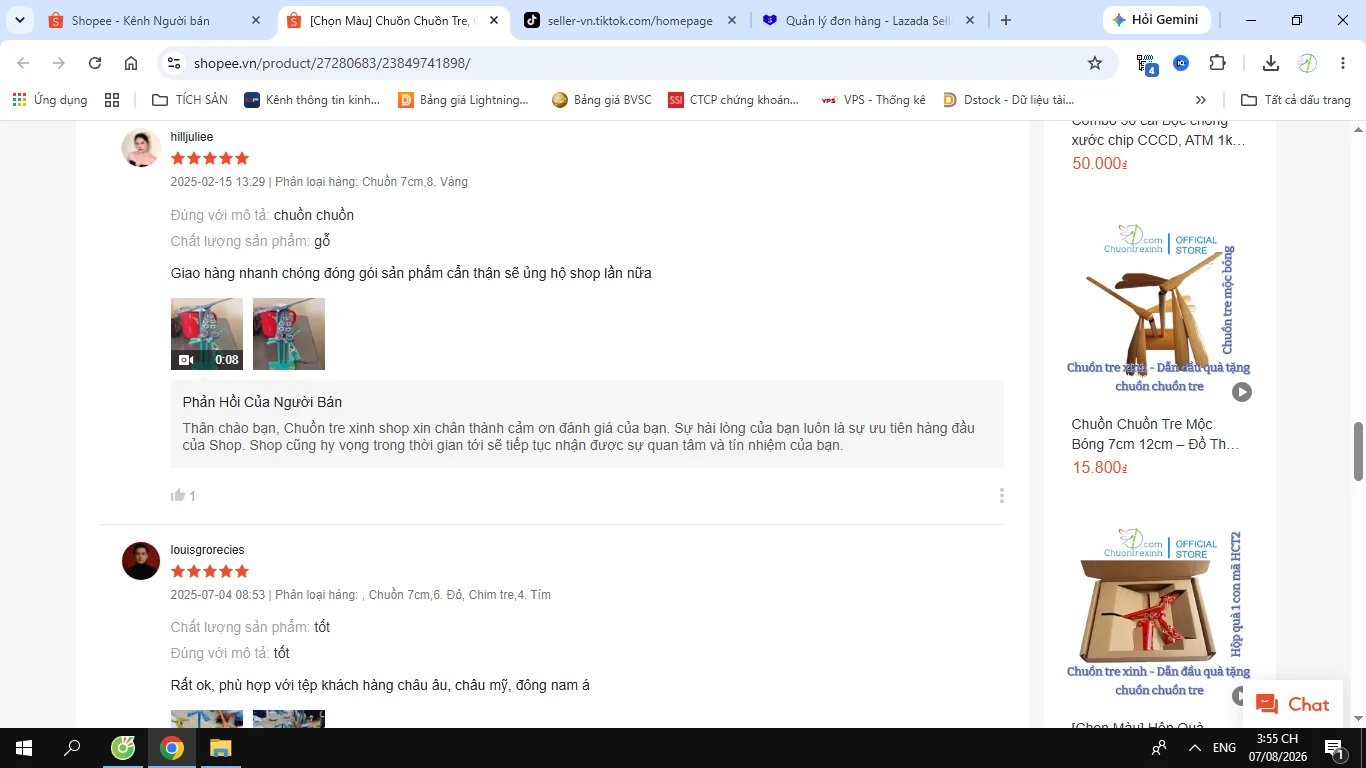This screenshot has width=1366, height=768.
Task: Open Bảng giá BVSC bookmark
Action: coord(602,100)
